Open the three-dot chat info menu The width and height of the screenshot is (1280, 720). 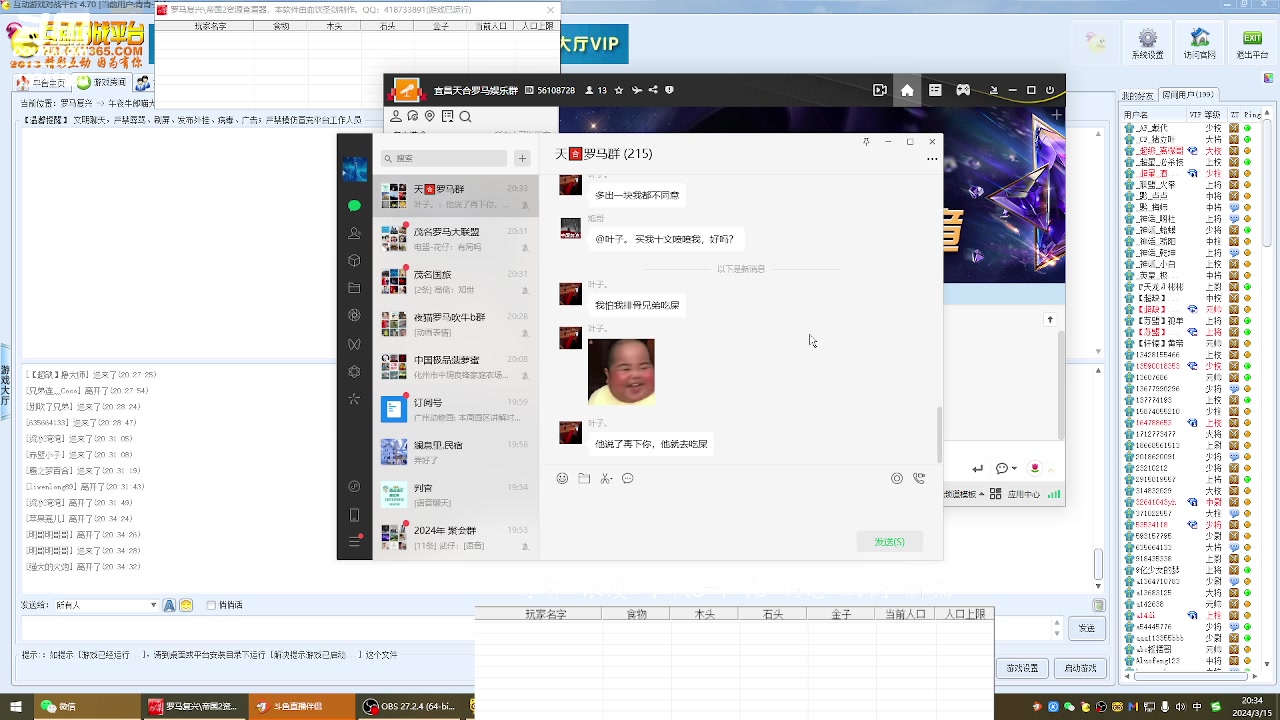pos(932,159)
